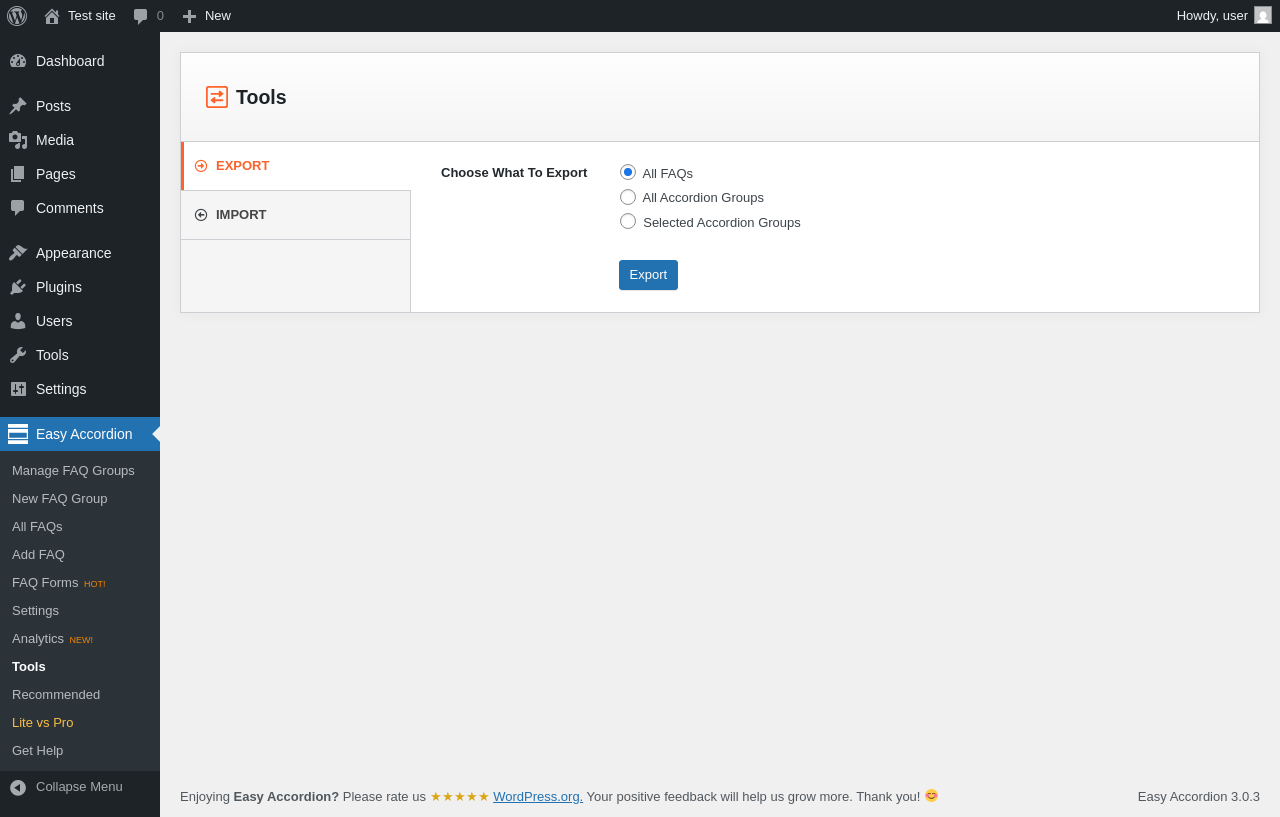The image size is (1280, 817).
Task: Open the Dashboard menu item
Action: [x=70, y=61]
